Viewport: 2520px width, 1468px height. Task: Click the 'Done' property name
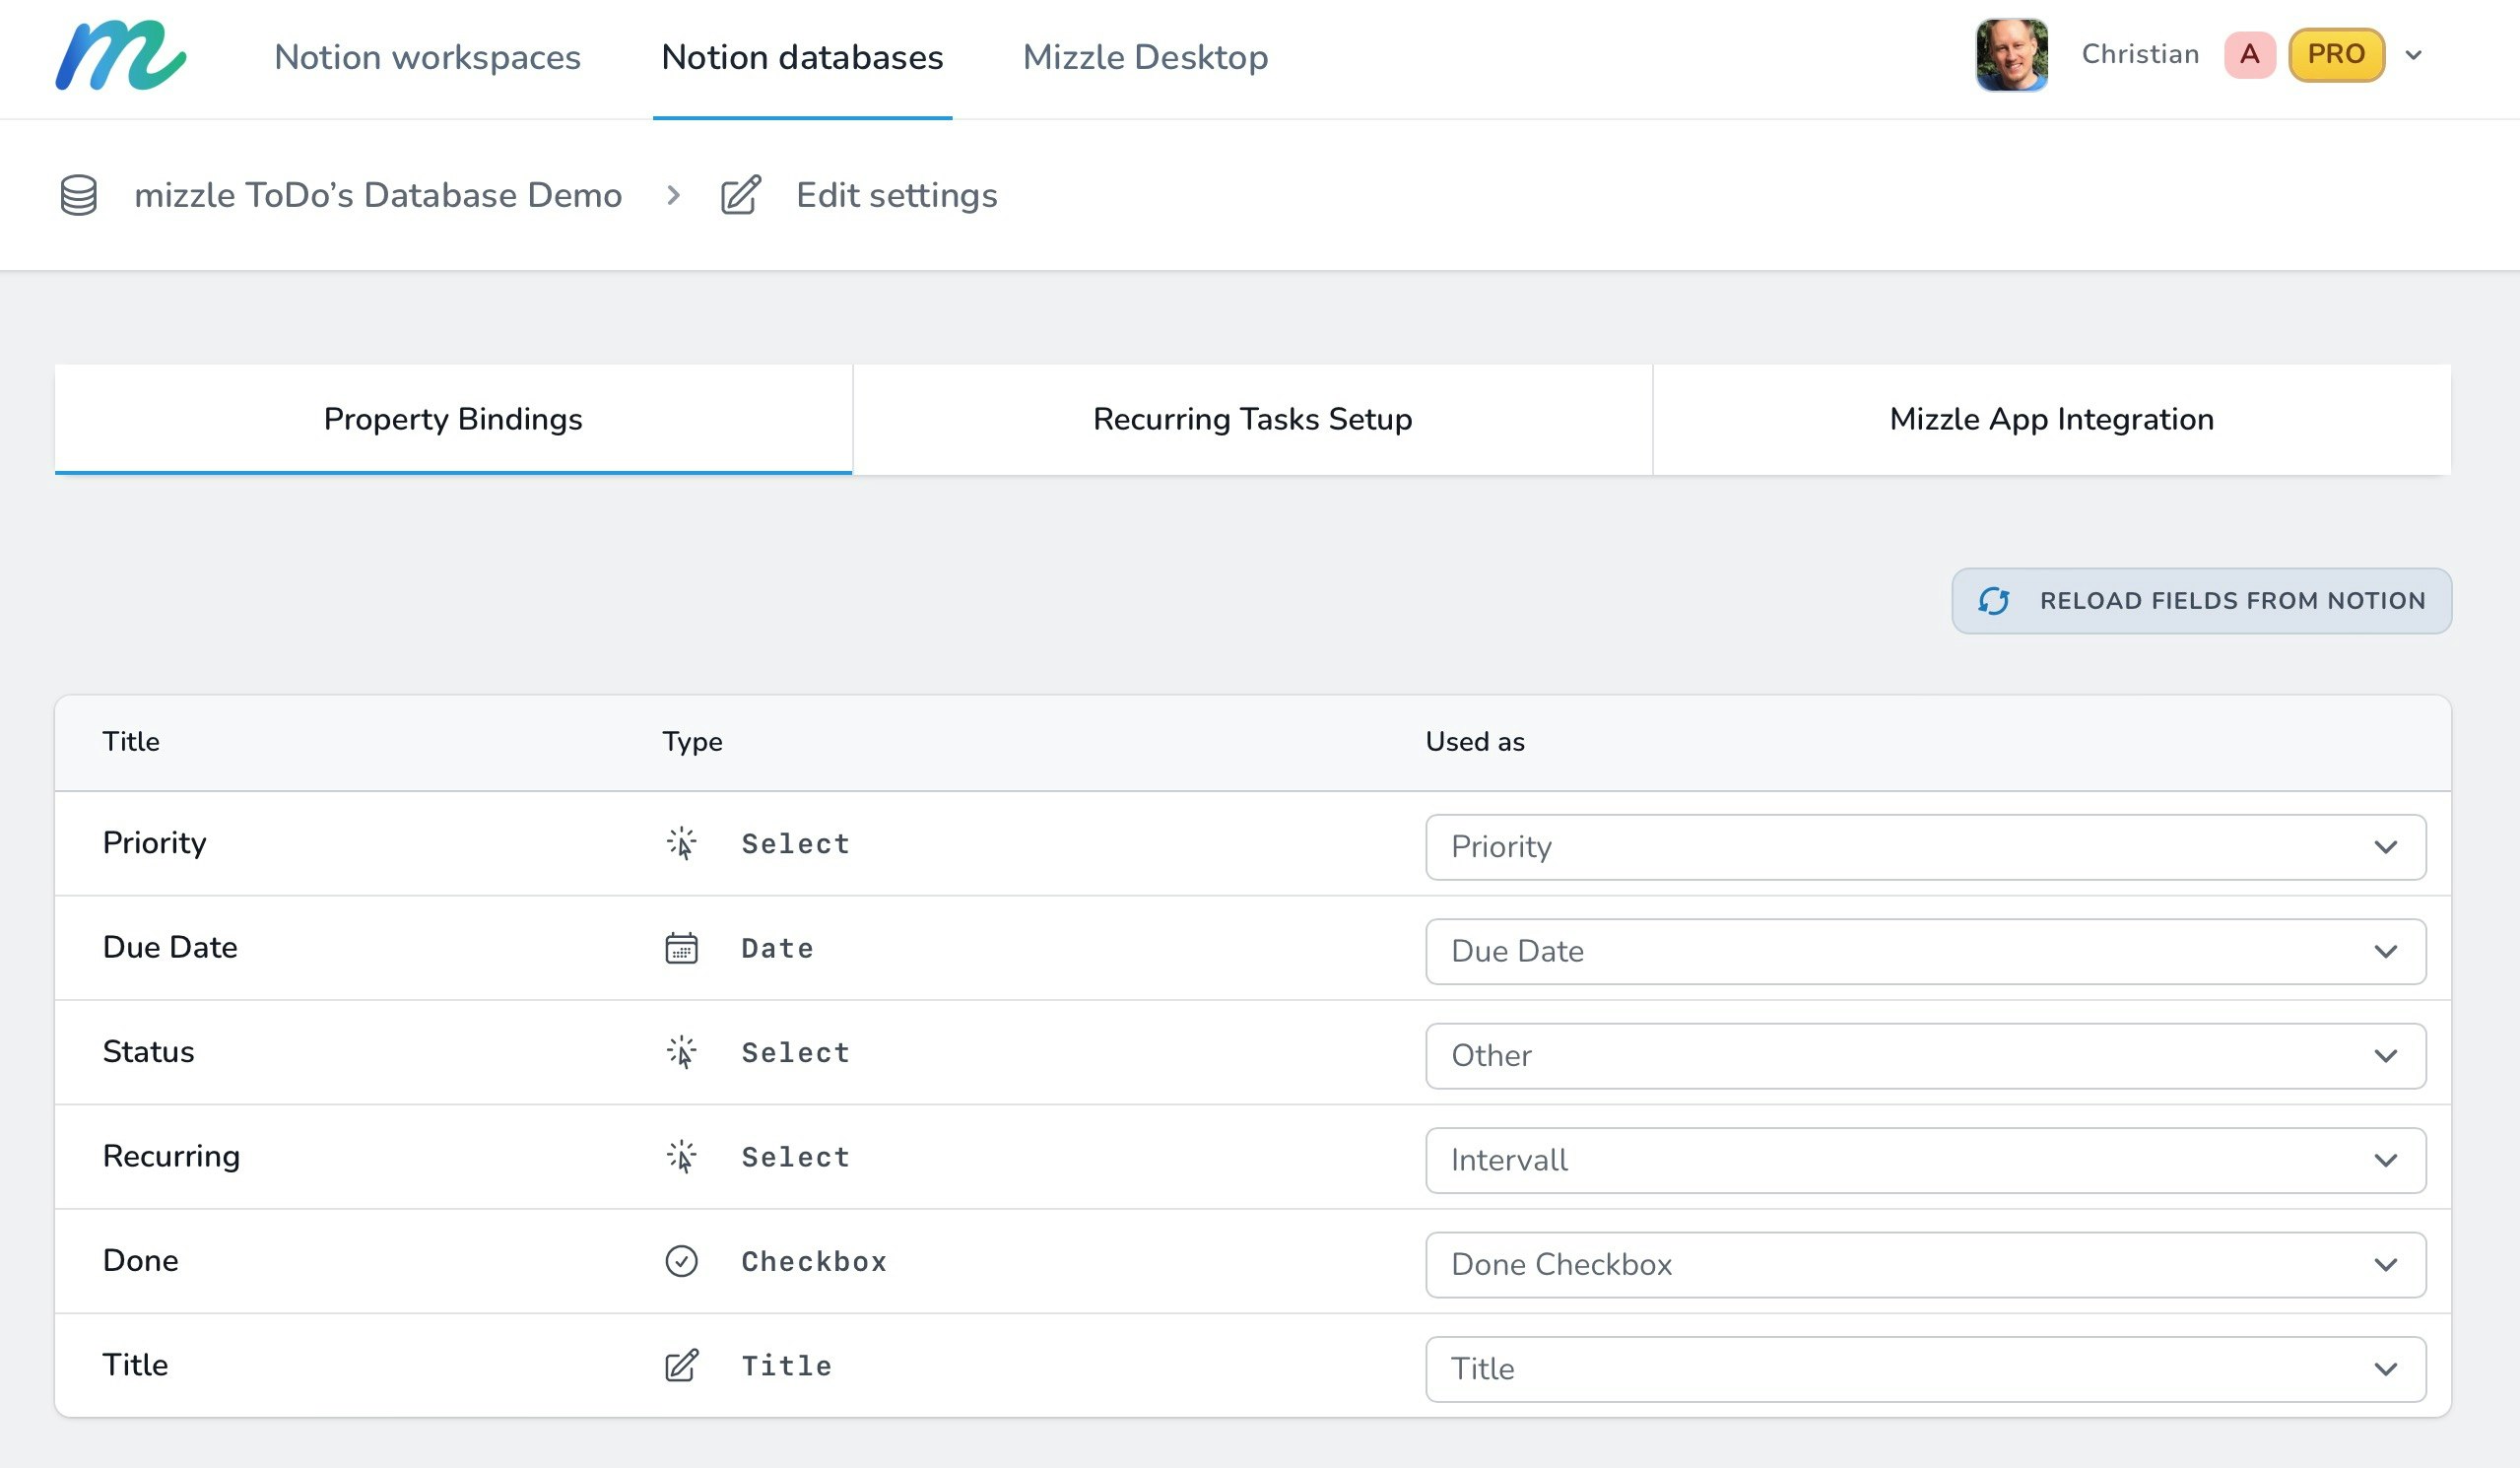pyautogui.click(x=140, y=1261)
